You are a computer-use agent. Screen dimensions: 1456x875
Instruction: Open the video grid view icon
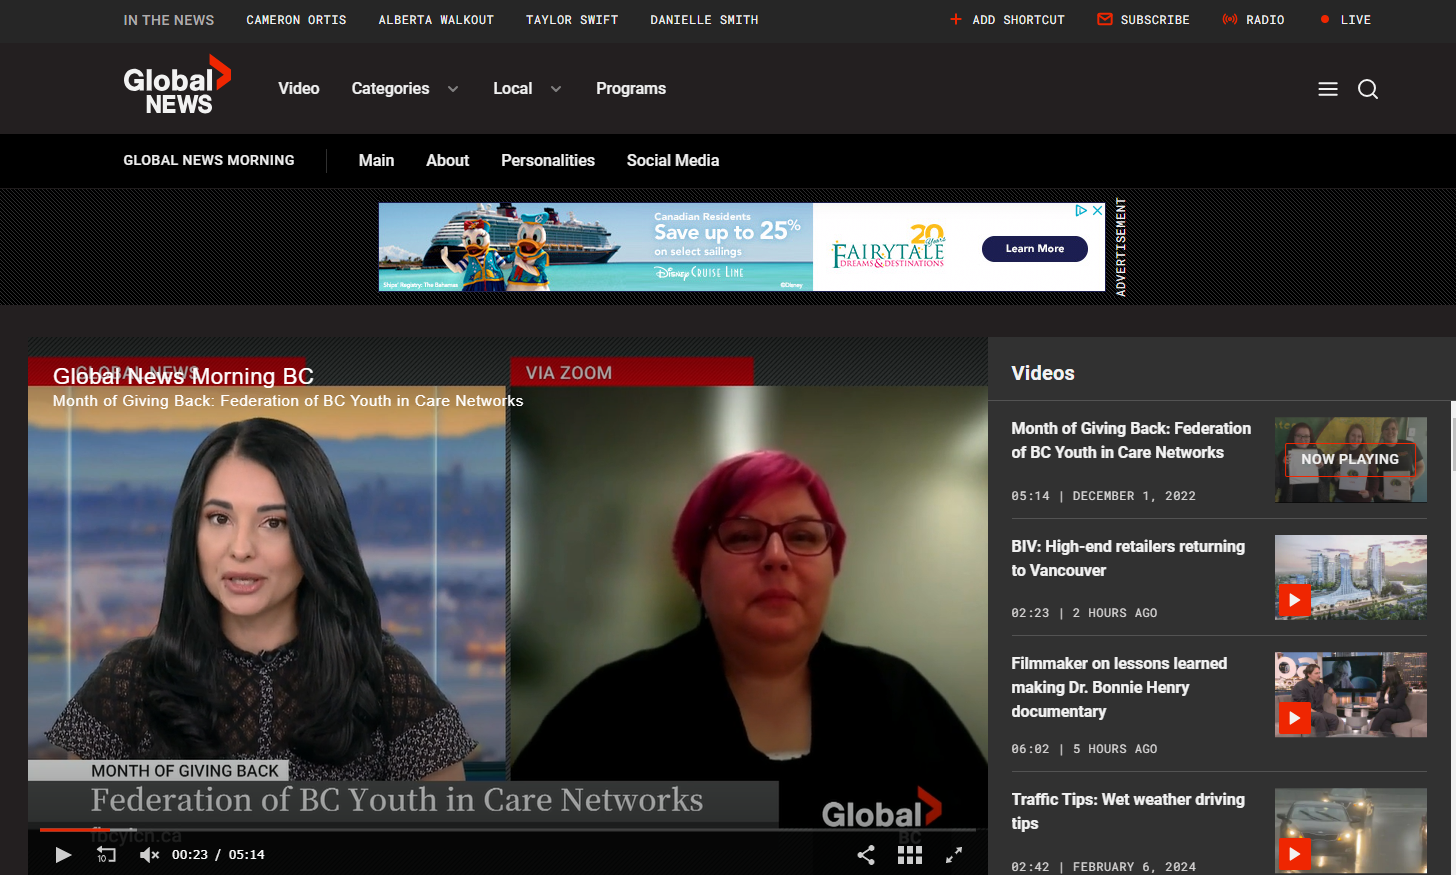tap(910, 854)
